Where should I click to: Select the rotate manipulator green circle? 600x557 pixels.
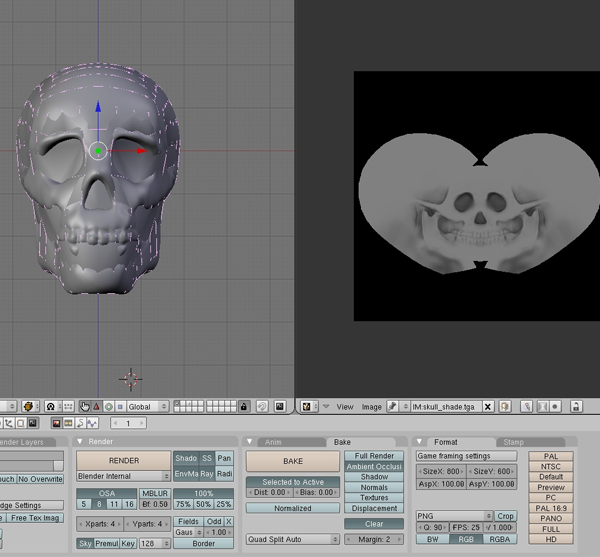[108, 406]
